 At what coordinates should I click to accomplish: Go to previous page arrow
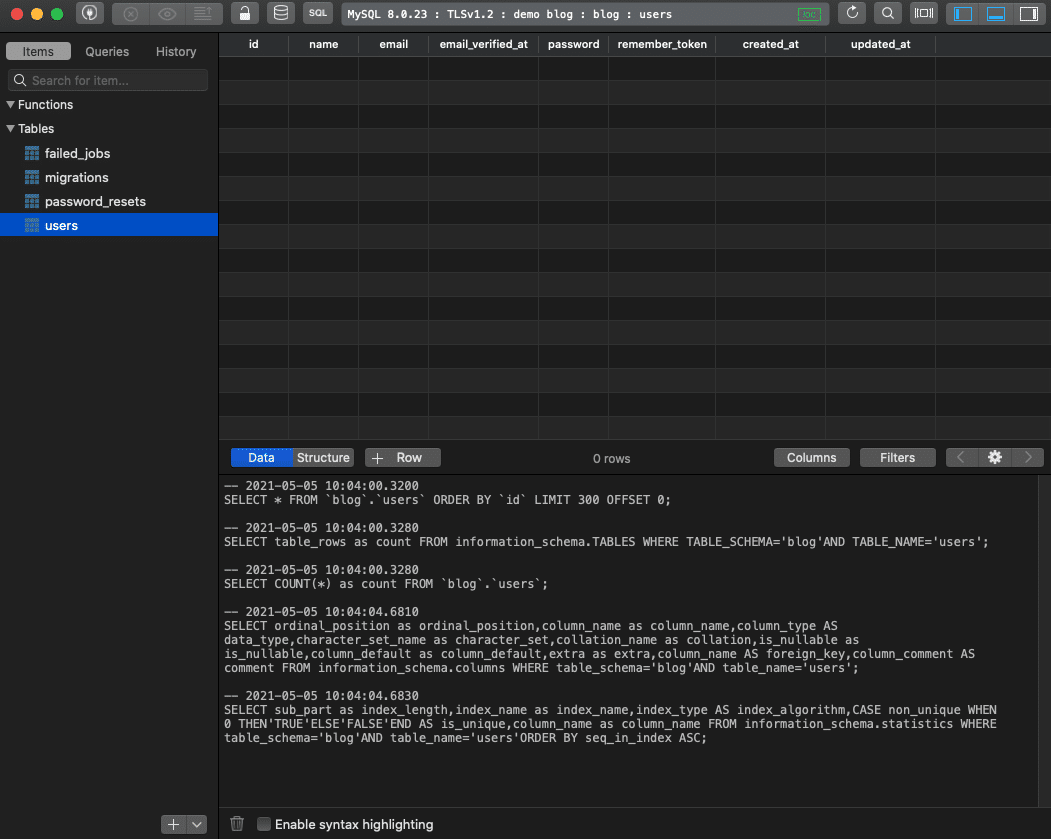961,458
